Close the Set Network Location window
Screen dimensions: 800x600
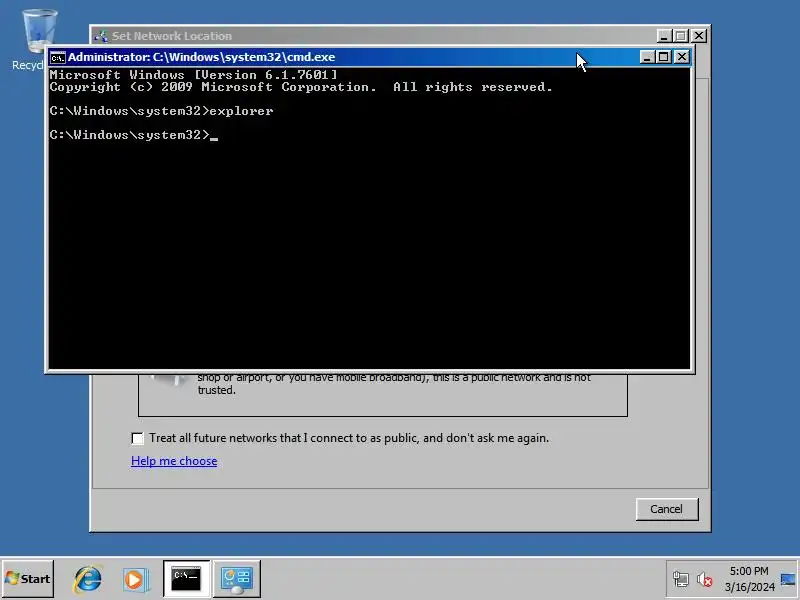(698, 36)
